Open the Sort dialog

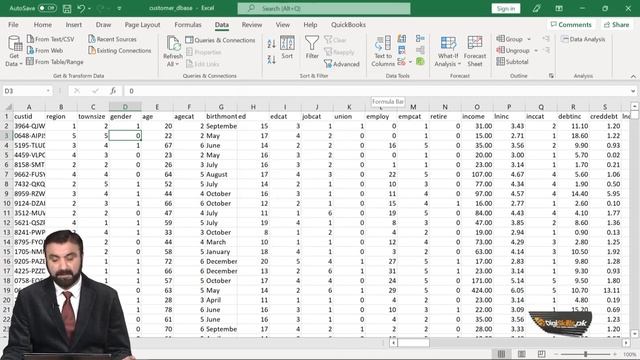coord(287,47)
